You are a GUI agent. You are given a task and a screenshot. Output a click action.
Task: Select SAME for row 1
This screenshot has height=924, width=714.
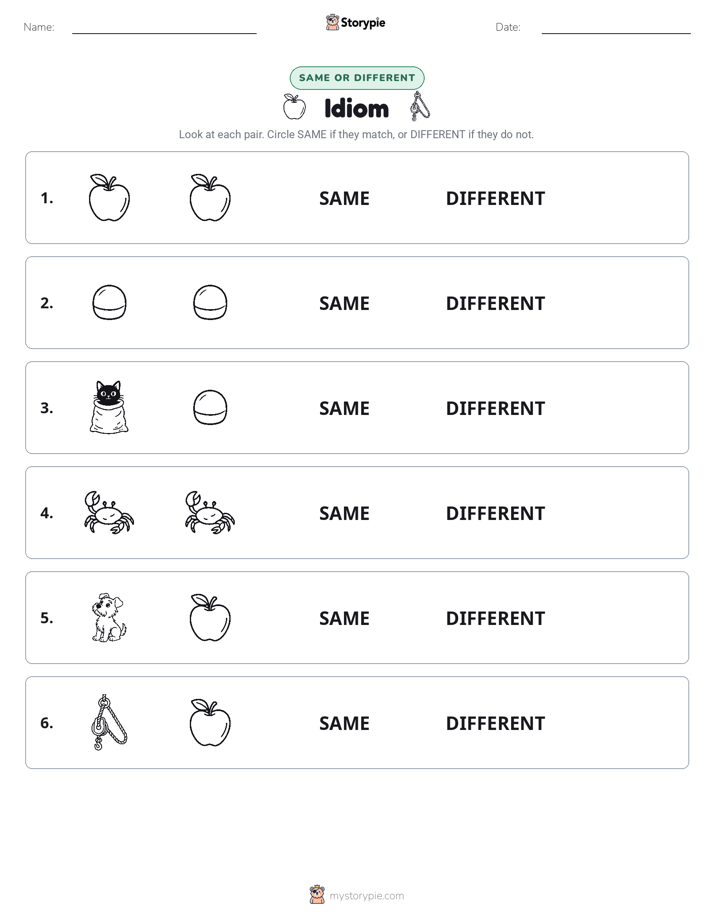click(x=344, y=199)
